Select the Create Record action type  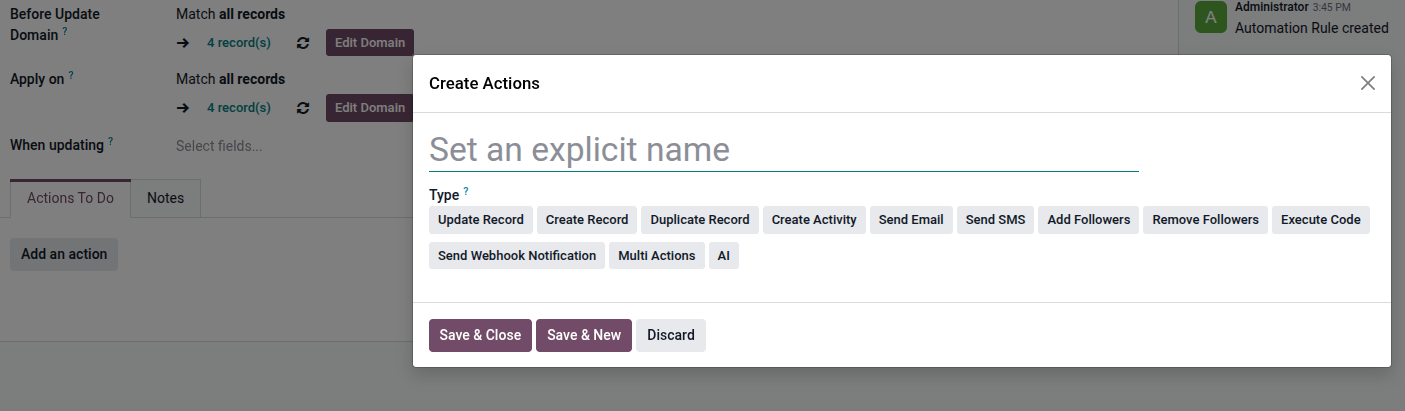pyautogui.click(x=587, y=220)
